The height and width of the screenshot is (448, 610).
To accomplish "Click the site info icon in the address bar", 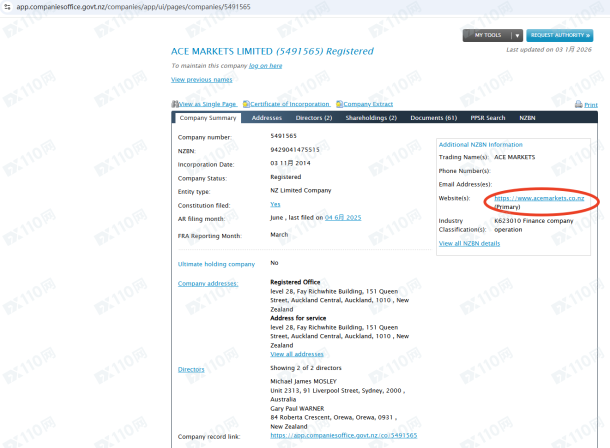I will pyautogui.click(x=7, y=7).
